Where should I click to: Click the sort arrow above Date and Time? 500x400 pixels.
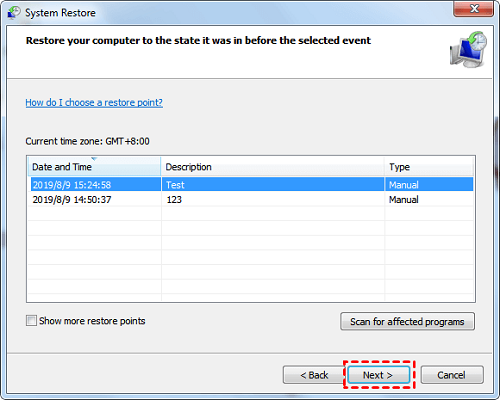tap(94, 159)
